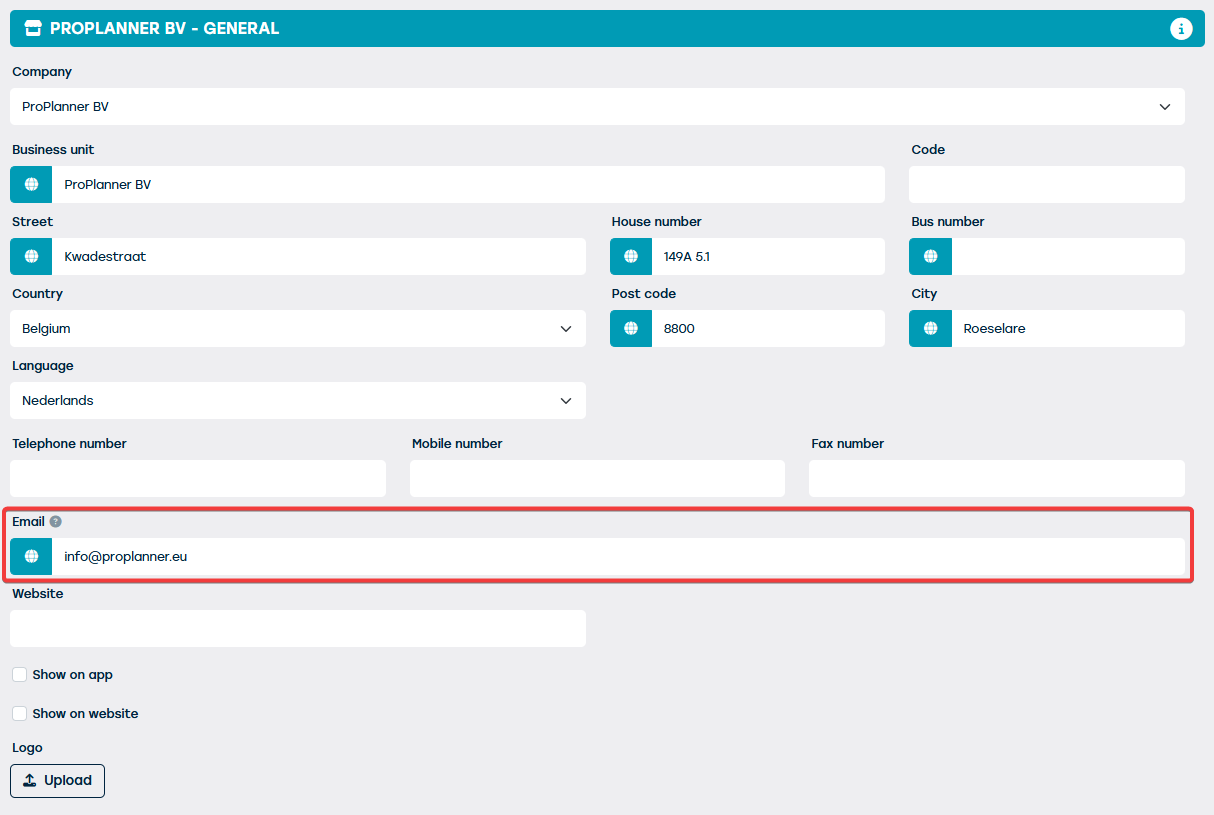Open the Country dropdown showing Belgium

coord(298,329)
